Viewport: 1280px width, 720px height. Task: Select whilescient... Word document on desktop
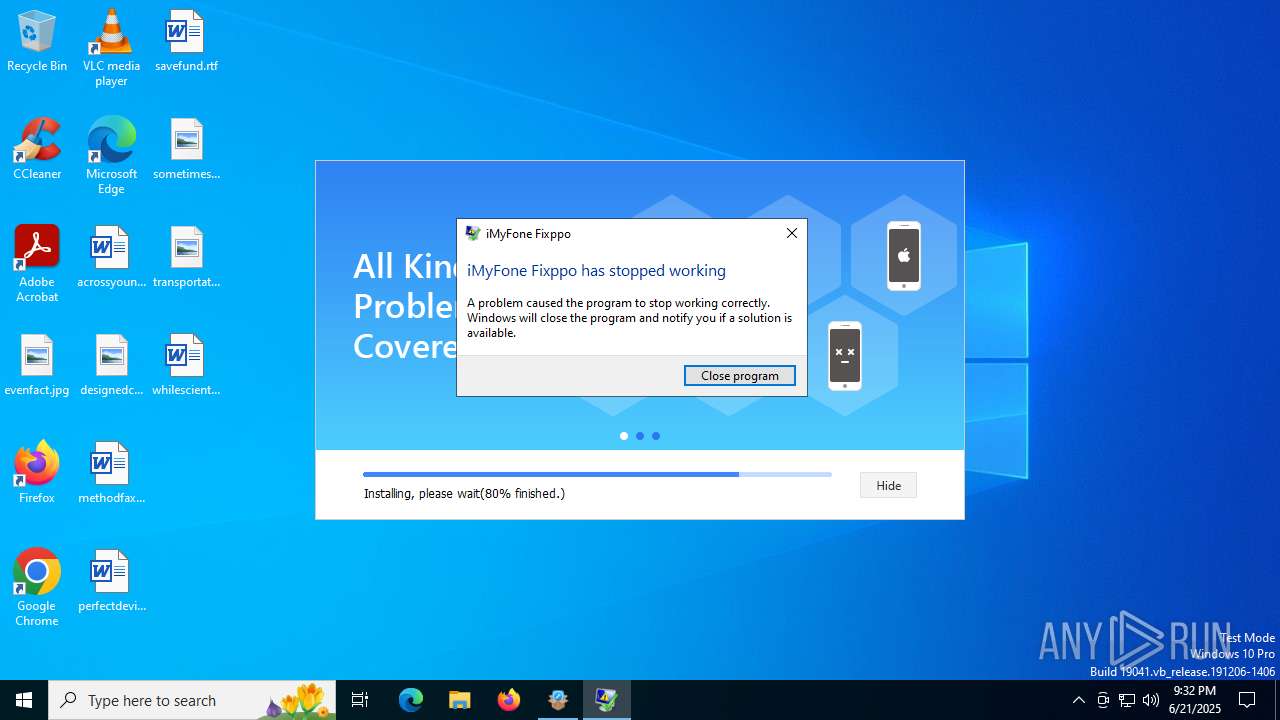pyautogui.click(x=186, y=366)
